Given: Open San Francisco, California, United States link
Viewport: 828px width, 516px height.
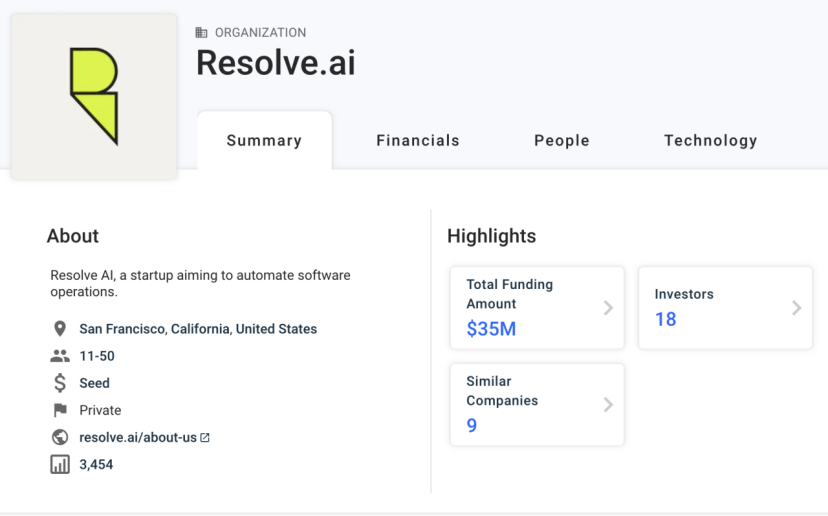Looking at the screenshot, I should 198,329.
